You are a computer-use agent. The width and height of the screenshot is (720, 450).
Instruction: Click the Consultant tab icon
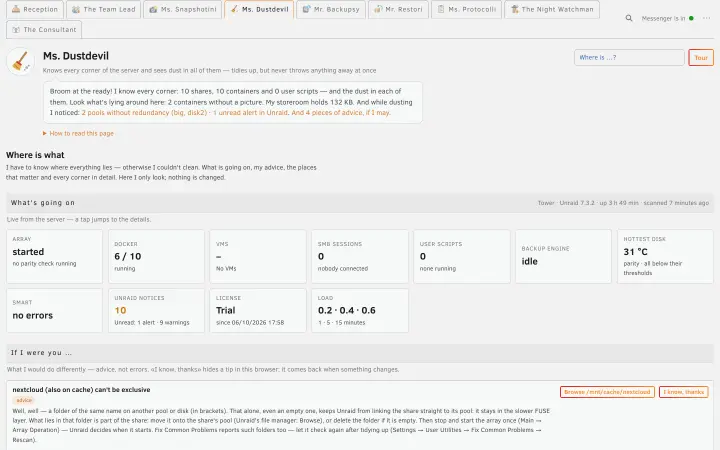point(16,30)
